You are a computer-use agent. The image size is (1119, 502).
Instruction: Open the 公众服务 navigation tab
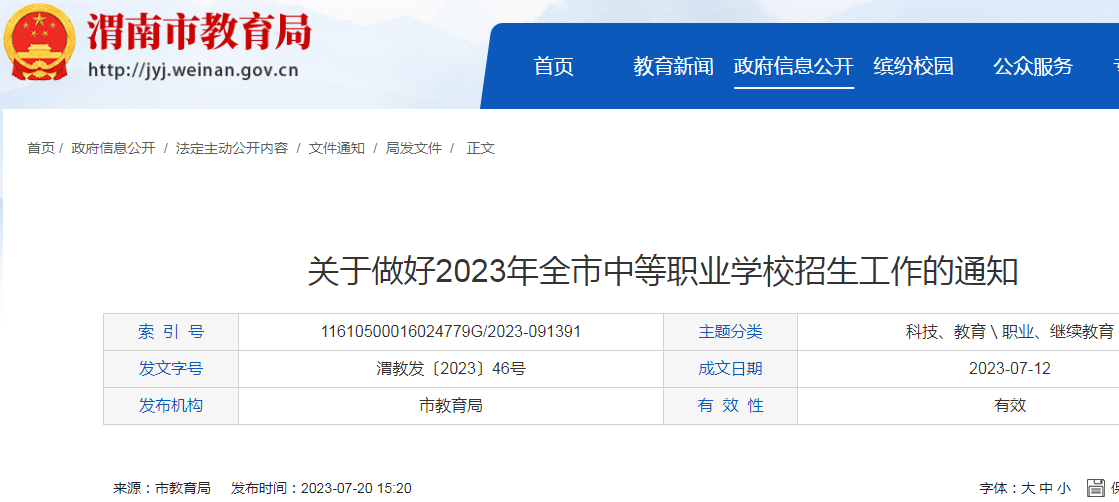click(1033, 66)
